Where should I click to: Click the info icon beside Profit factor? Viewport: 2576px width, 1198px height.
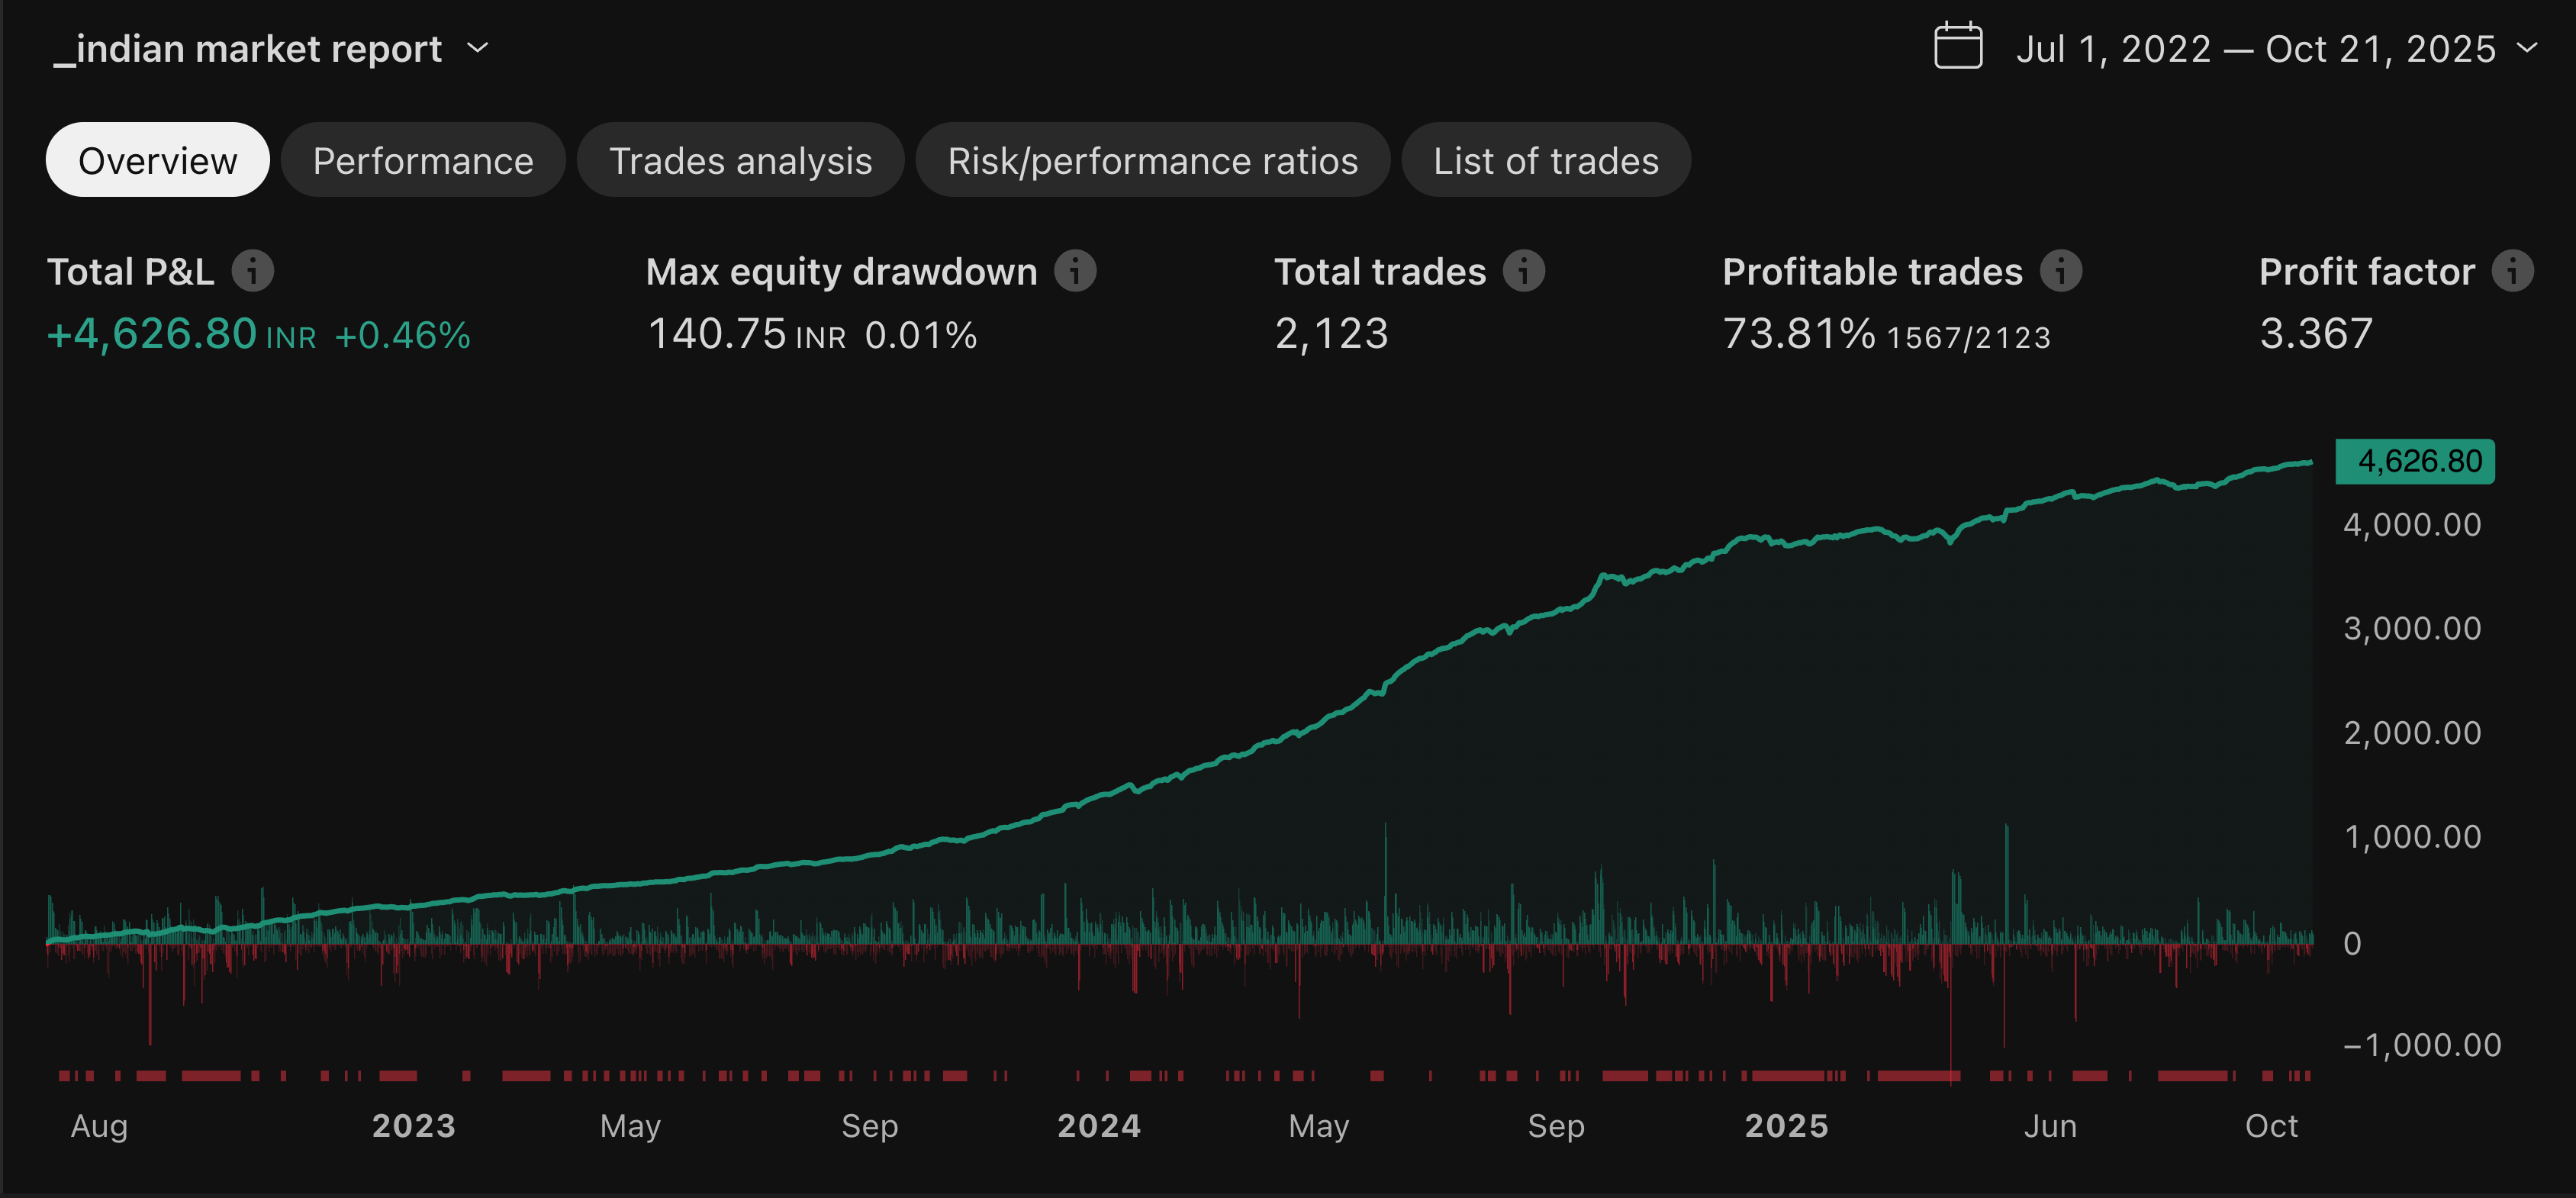pos(2512,271)
